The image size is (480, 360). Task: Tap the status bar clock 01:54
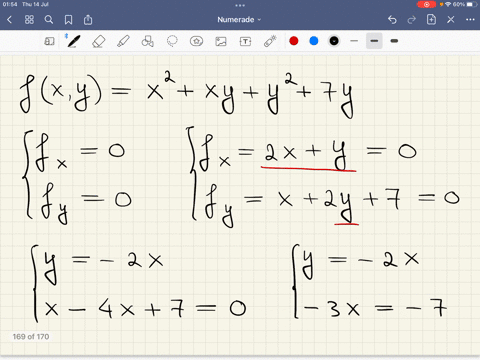(10, 4)
